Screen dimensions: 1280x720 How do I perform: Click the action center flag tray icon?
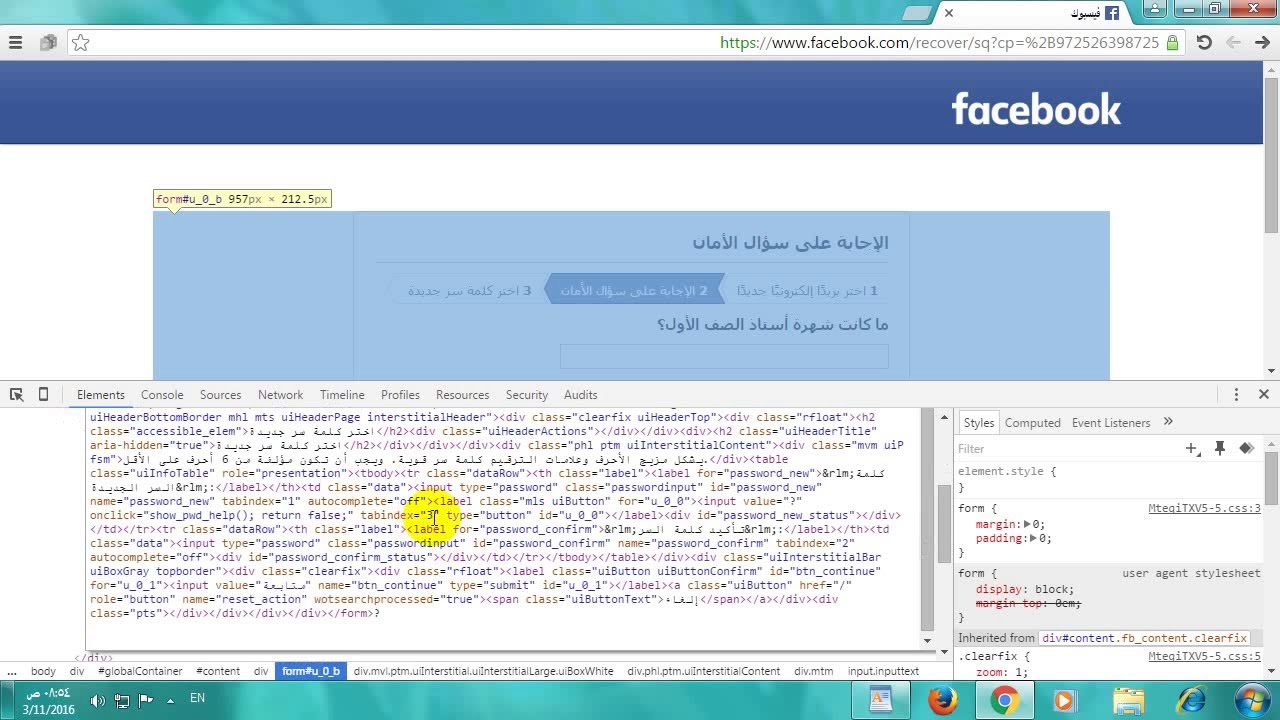pos(146,700)
